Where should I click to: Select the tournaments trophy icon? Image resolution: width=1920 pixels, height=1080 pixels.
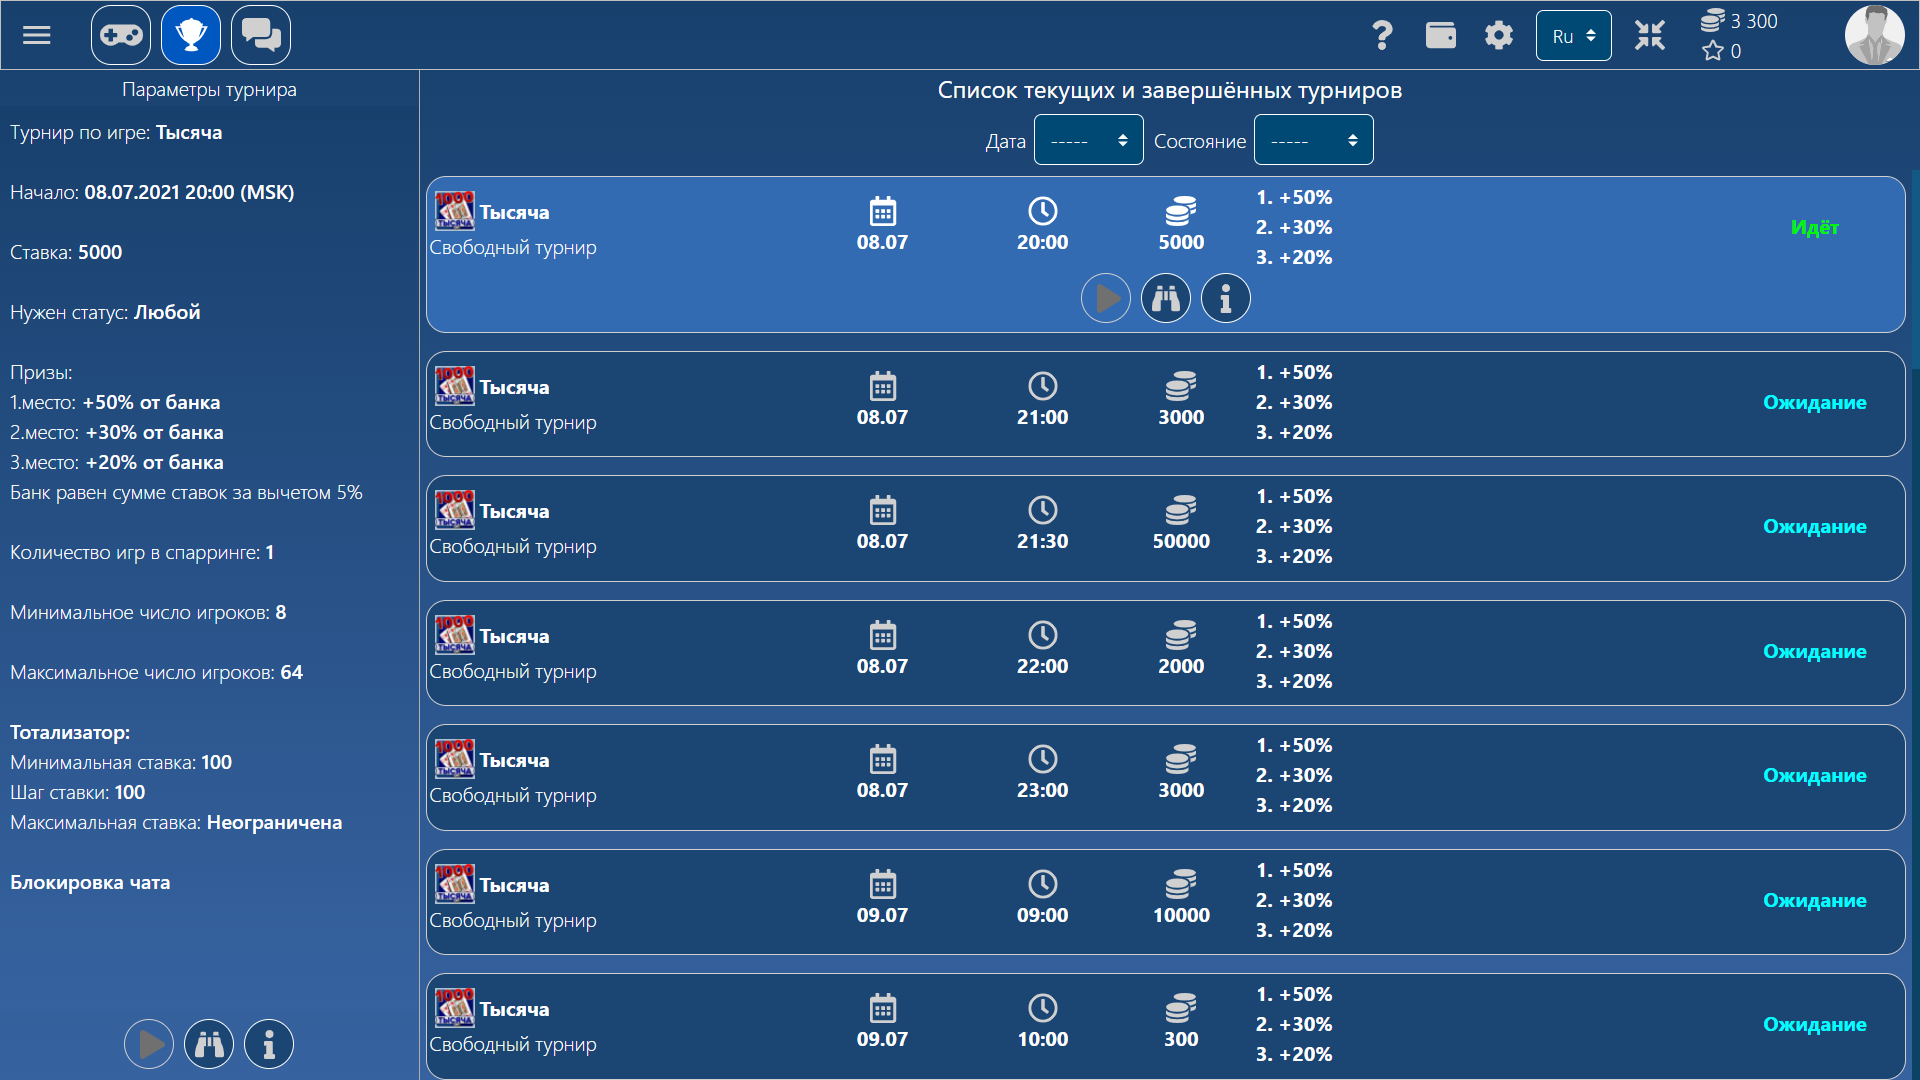(x=190, y=35)
